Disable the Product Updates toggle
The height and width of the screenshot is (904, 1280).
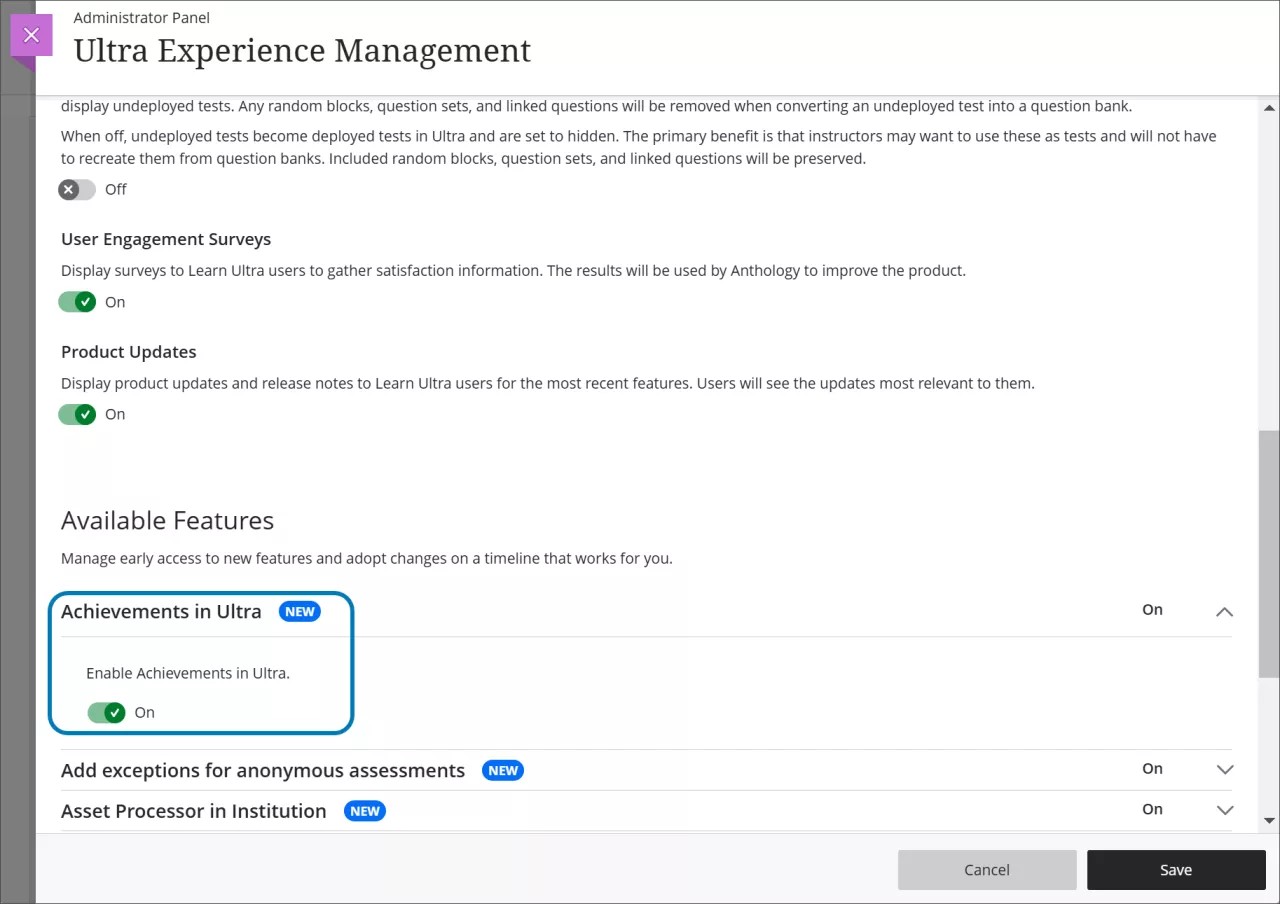[x=77, y=413]
